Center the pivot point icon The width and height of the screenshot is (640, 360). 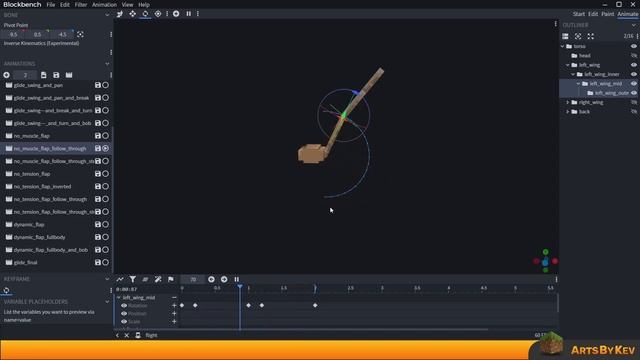(80, 35)
